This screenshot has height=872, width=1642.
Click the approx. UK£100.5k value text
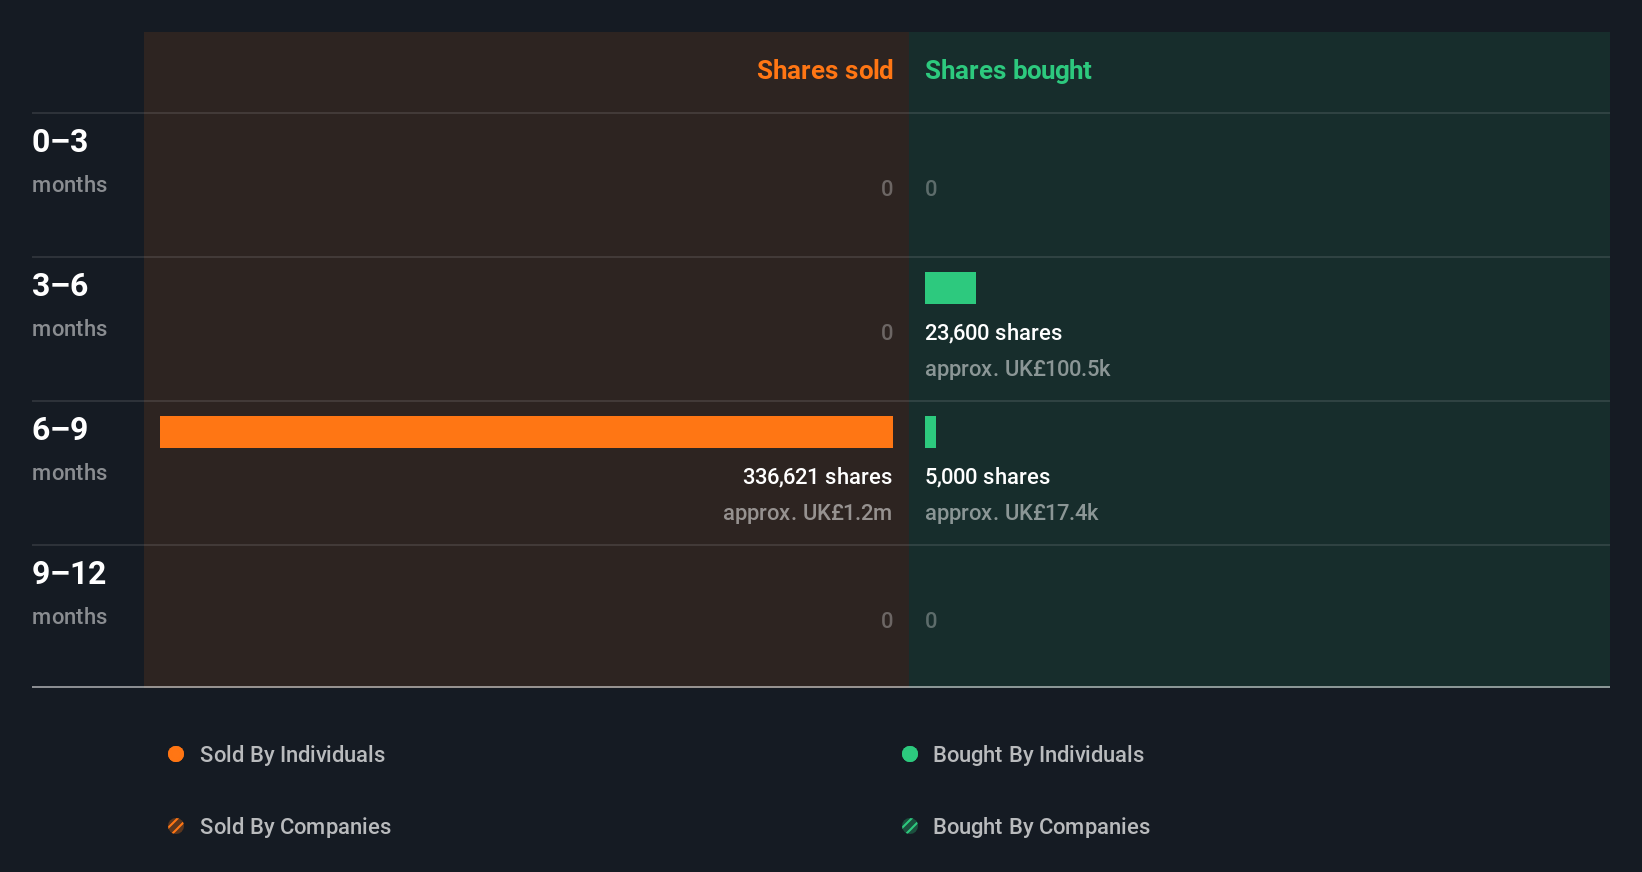point(1017,368)
